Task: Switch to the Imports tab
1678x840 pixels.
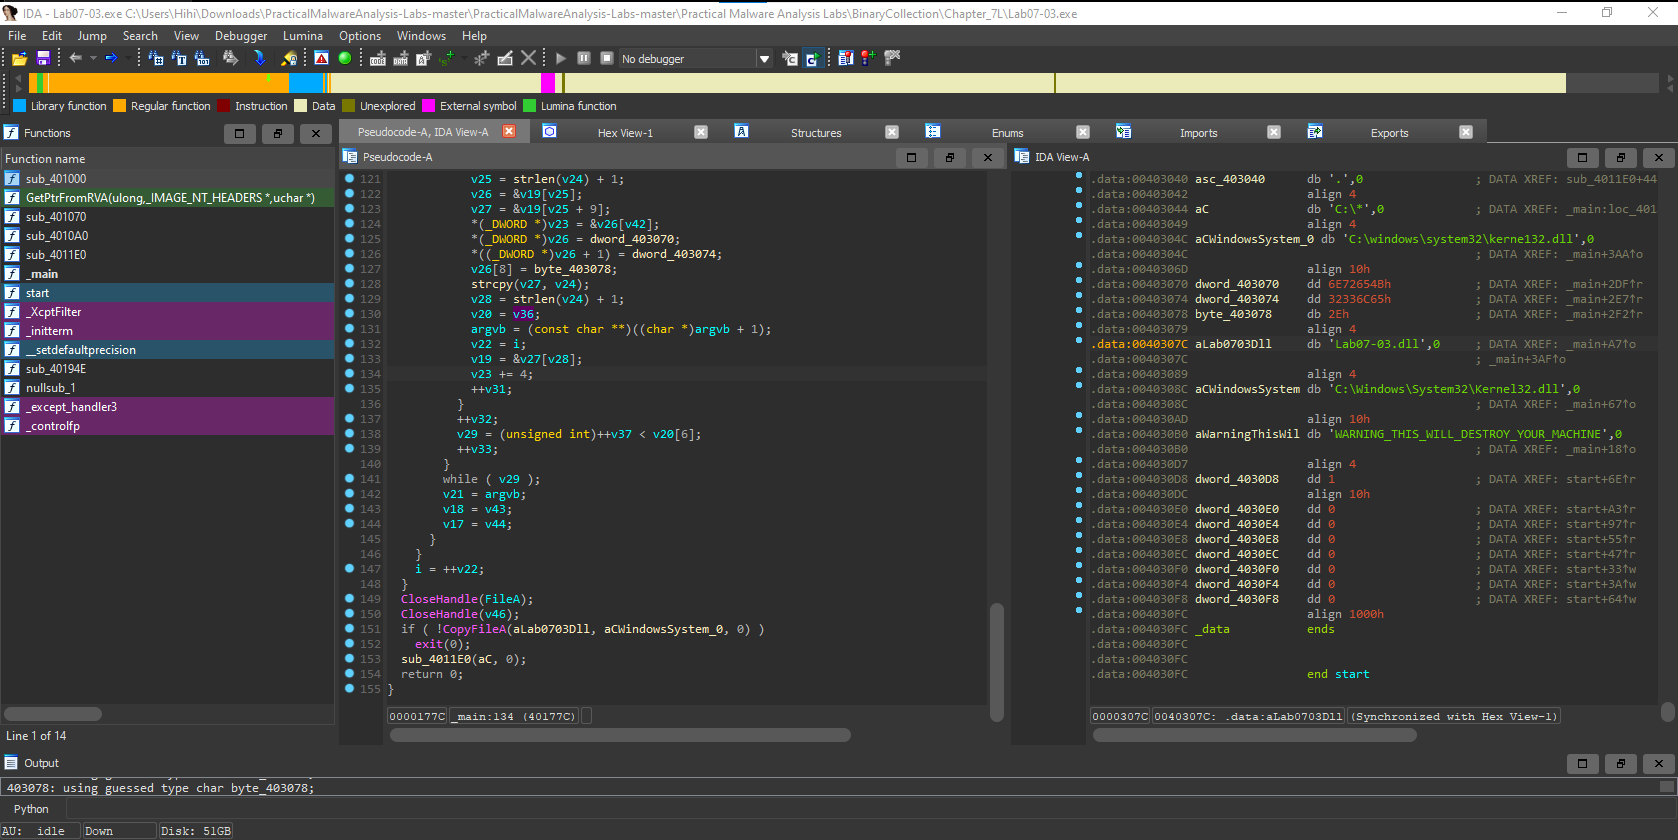Action: click(x=1198, y=133)
